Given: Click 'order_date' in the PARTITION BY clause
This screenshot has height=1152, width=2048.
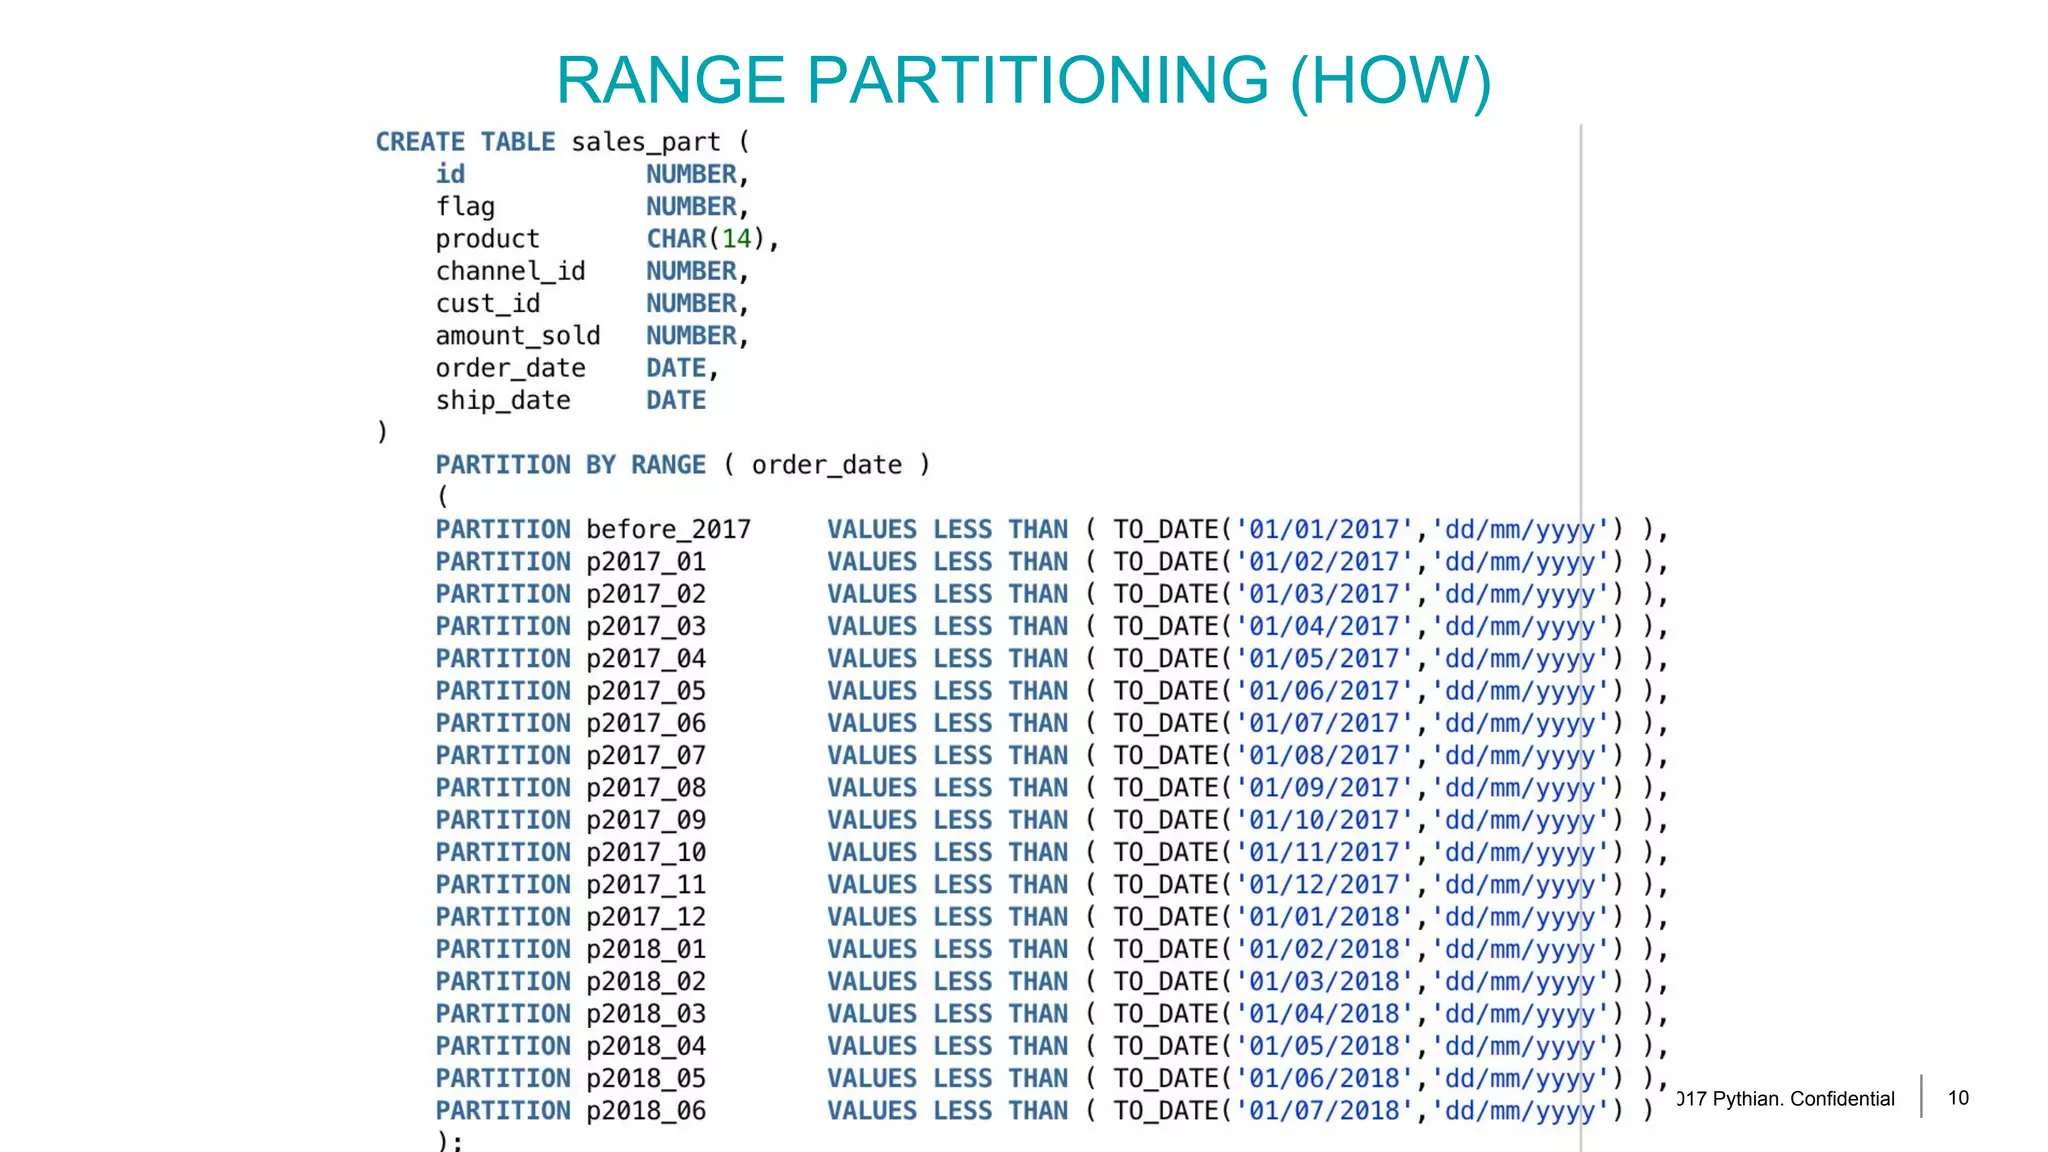Looking at the screenshot, I should (x=827, y=465).
